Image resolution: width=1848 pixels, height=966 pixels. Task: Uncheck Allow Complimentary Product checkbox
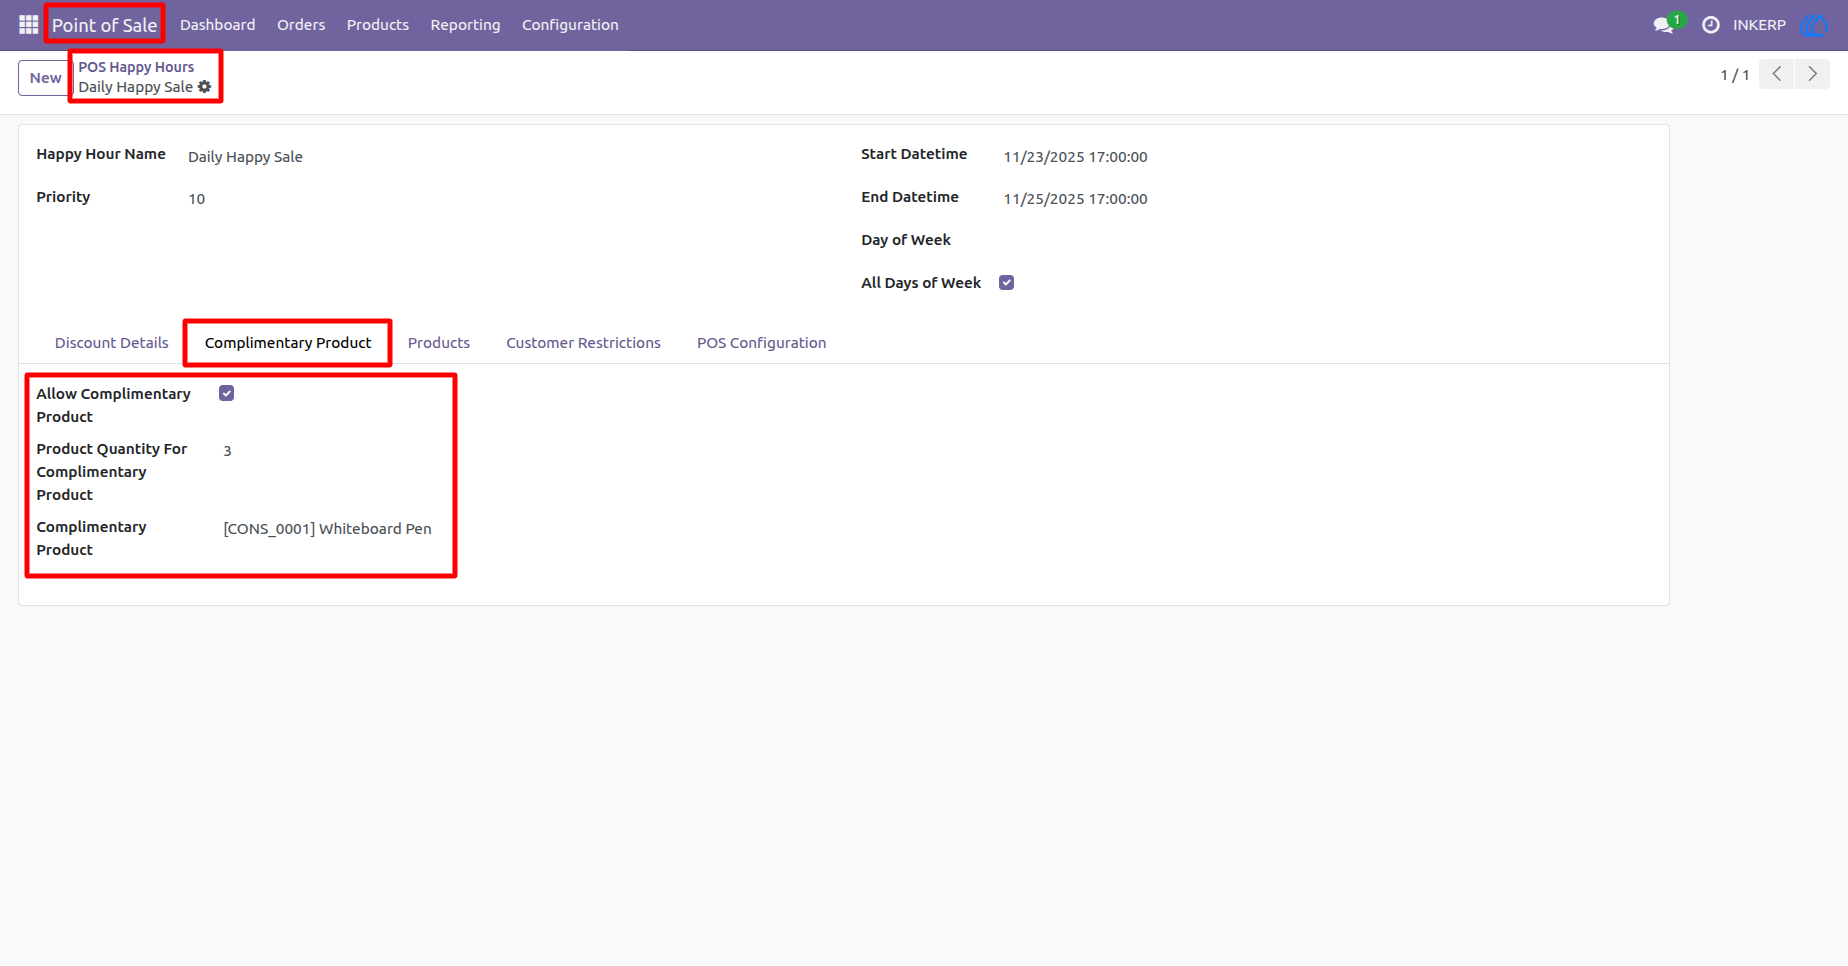pos(227,394)
